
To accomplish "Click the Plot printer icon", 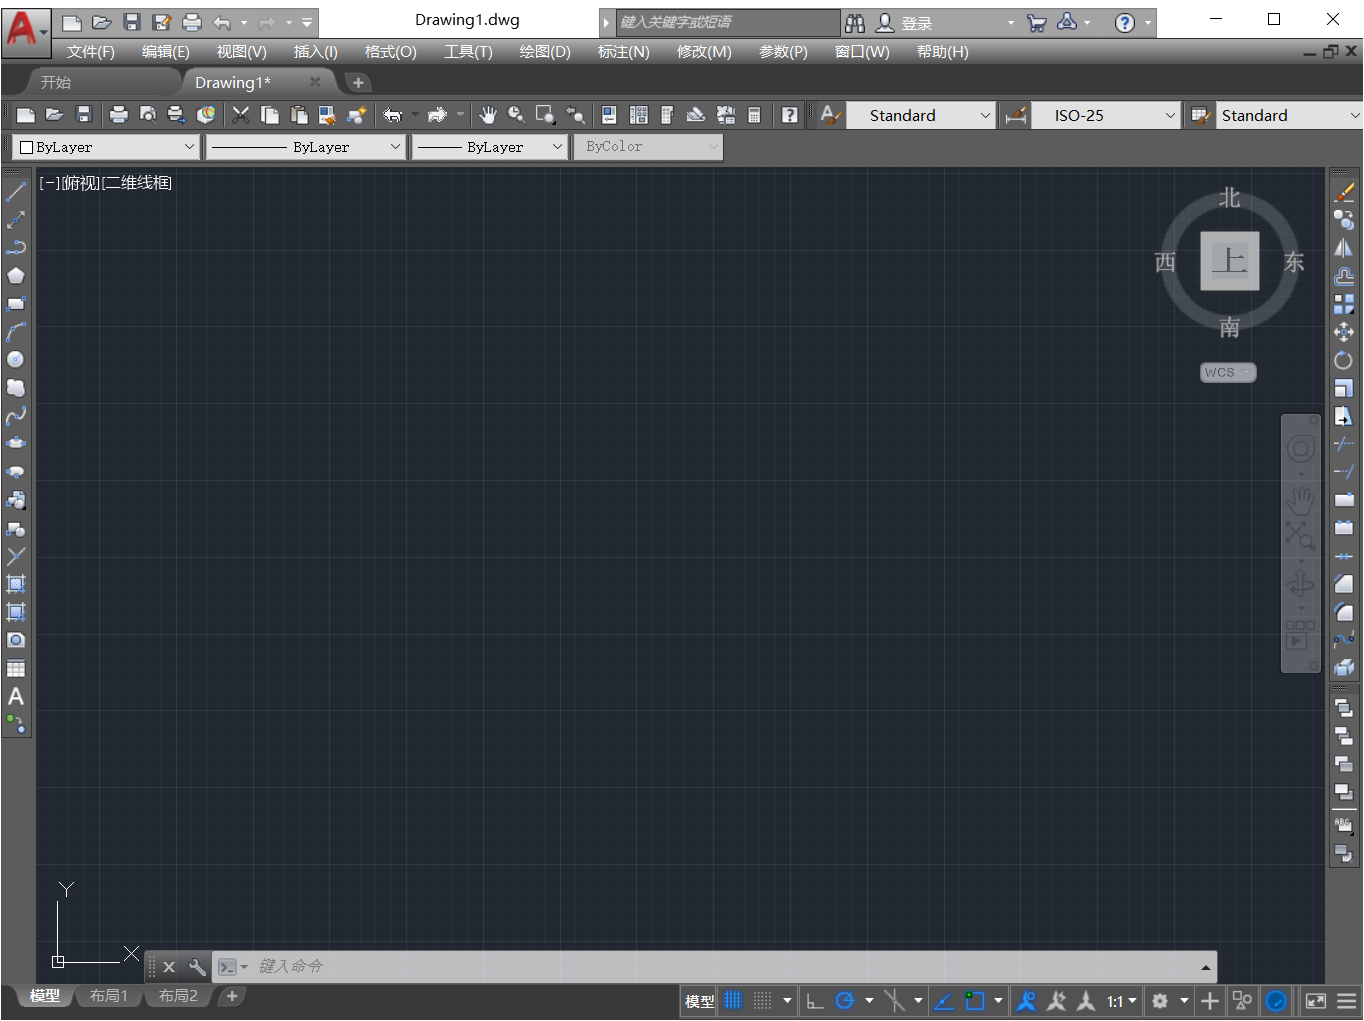I will coord(119,115).
